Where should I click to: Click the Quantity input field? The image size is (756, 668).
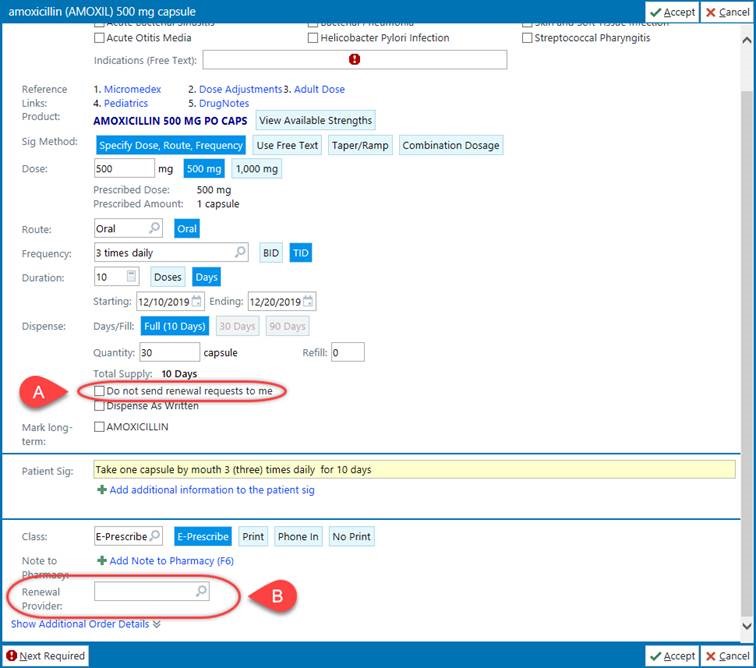169,352
